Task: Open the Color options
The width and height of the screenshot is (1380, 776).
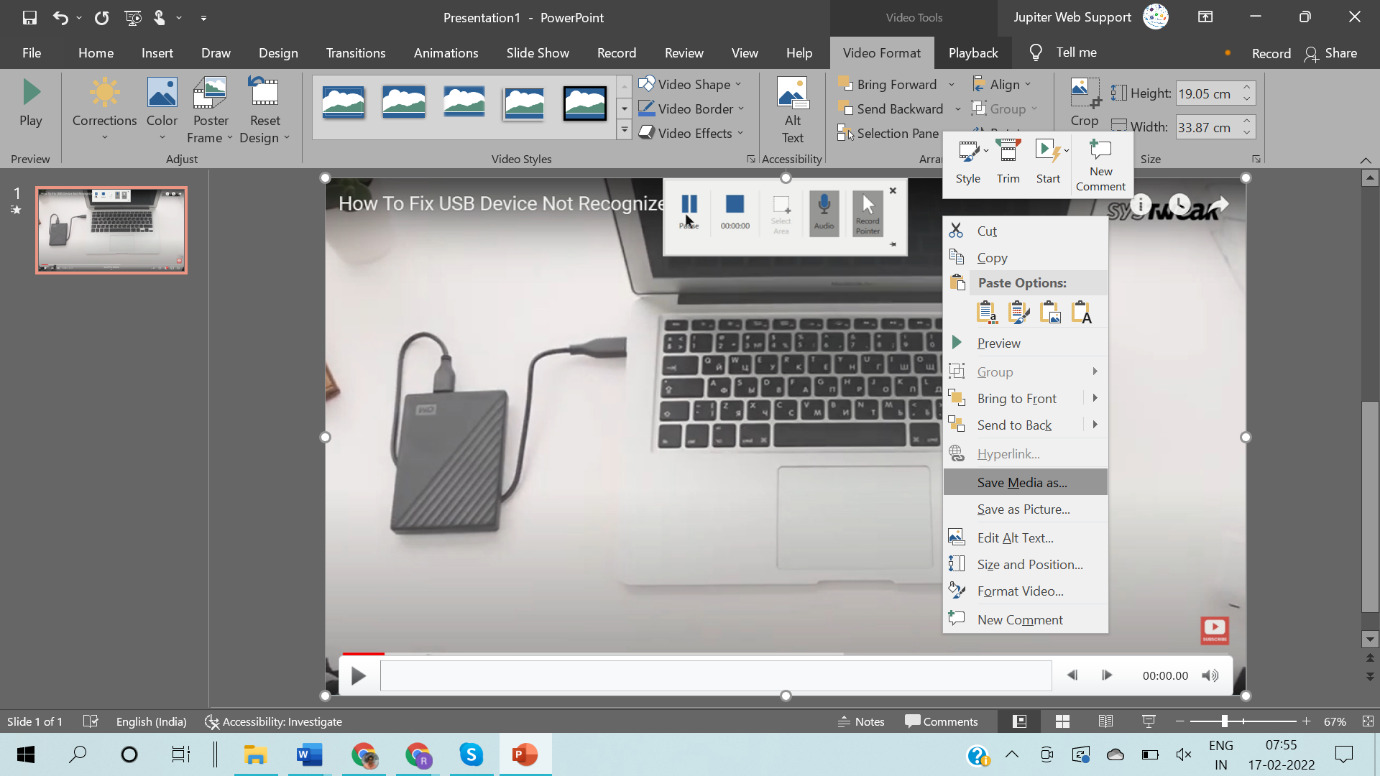Action: (162, 110)
